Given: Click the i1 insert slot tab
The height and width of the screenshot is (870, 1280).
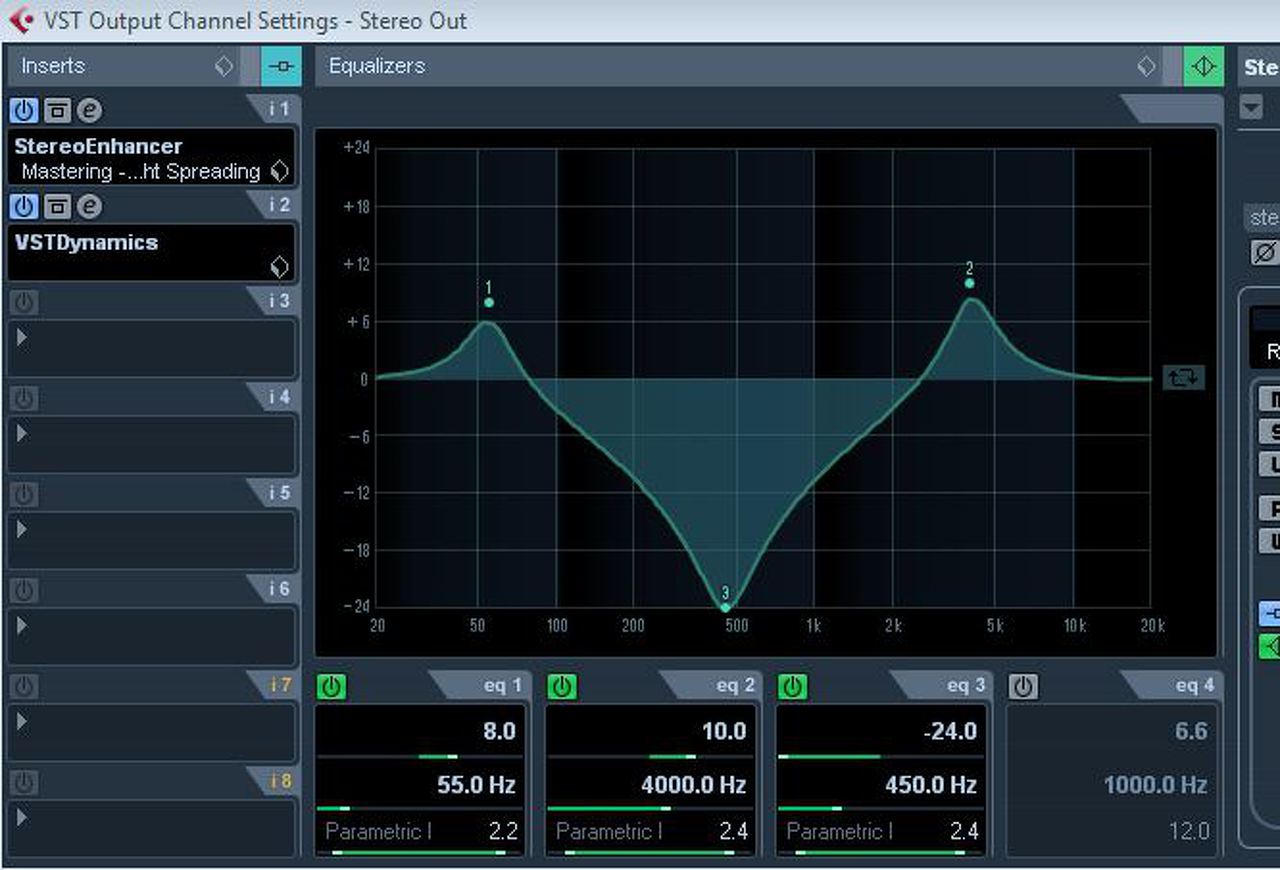Looking at the screenshot, I should [x=273, y=109].
